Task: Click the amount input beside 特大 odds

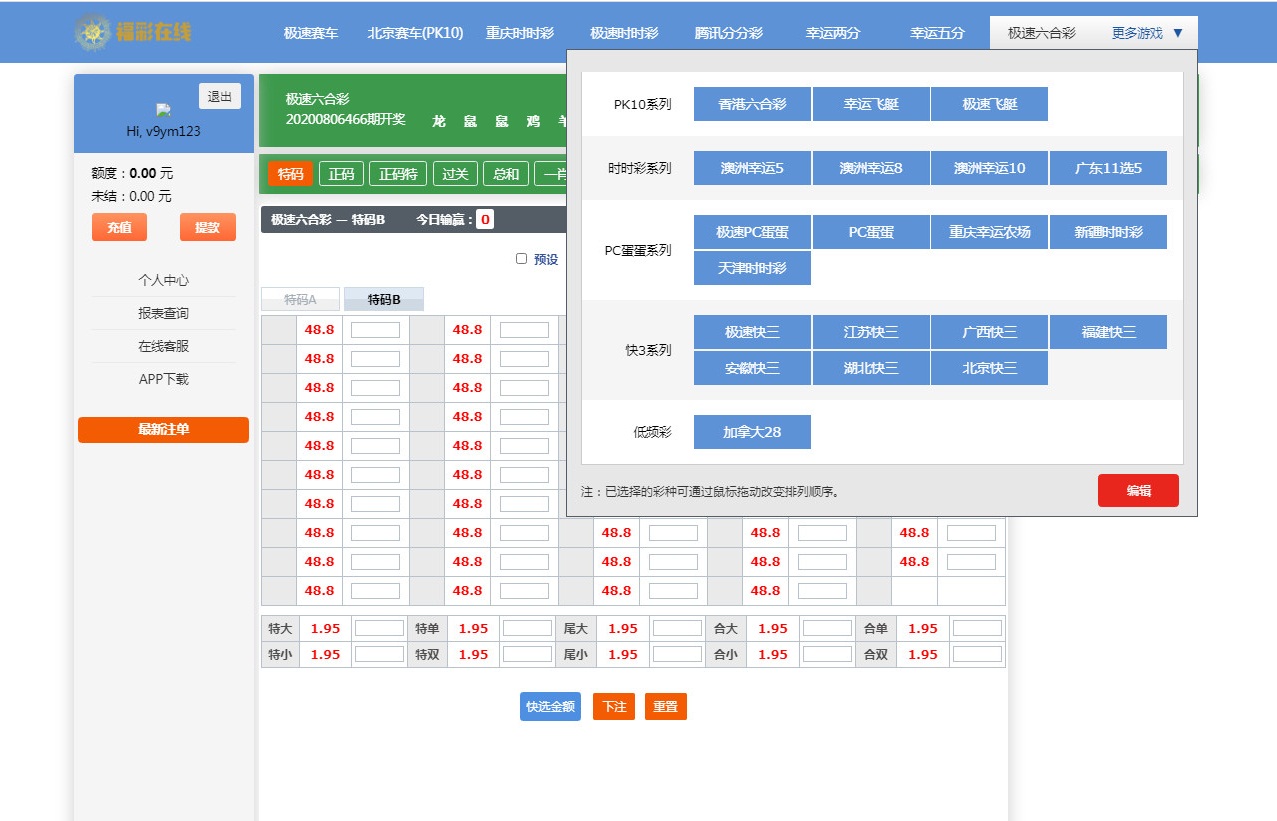Action: click(x=377, y=628)
